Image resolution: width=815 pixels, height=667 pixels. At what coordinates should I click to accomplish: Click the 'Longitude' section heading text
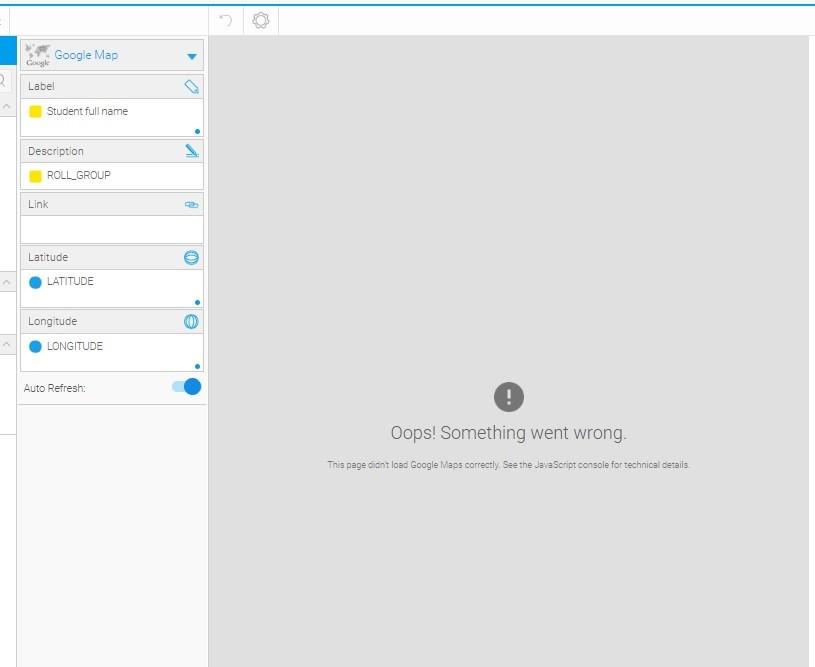tap(52, 321)
